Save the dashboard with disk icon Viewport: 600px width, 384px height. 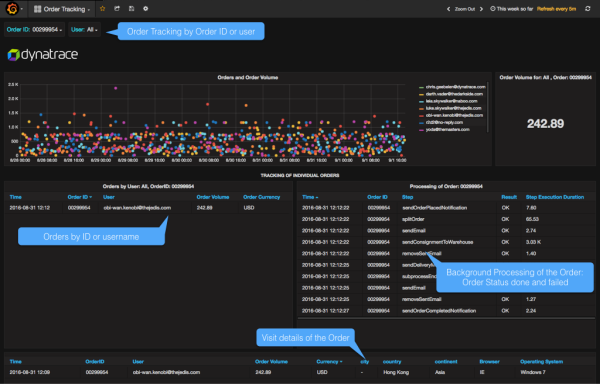click(x=131, y=8)
